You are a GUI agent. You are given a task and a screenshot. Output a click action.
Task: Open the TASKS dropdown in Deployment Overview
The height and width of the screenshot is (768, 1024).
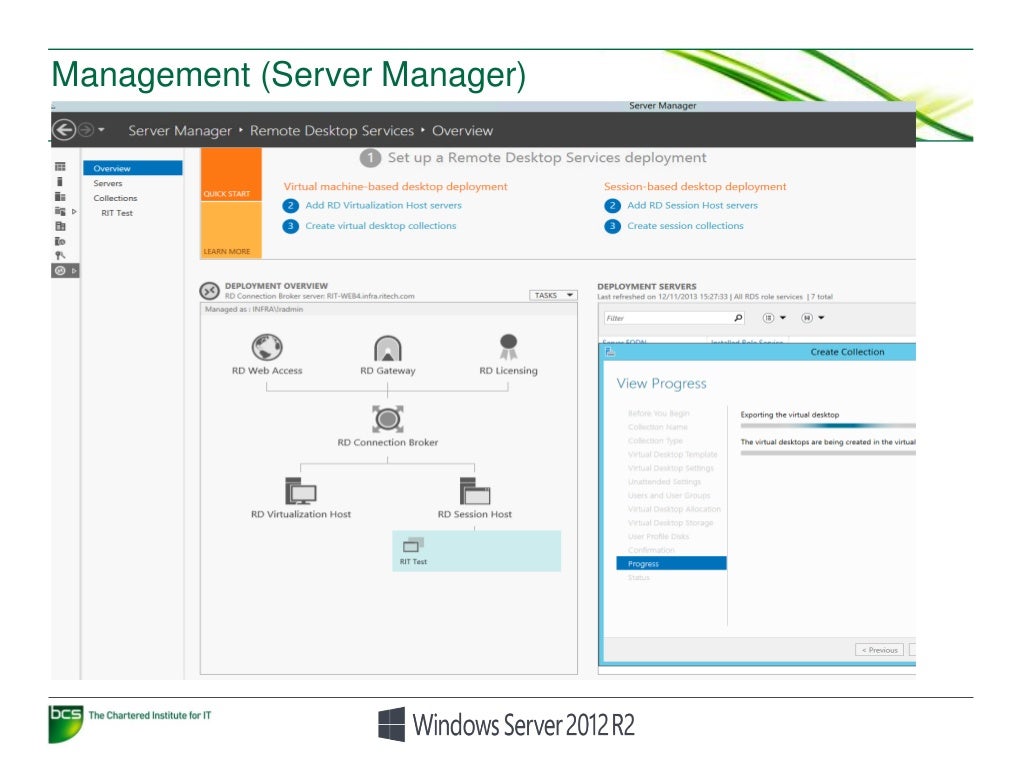553,295
